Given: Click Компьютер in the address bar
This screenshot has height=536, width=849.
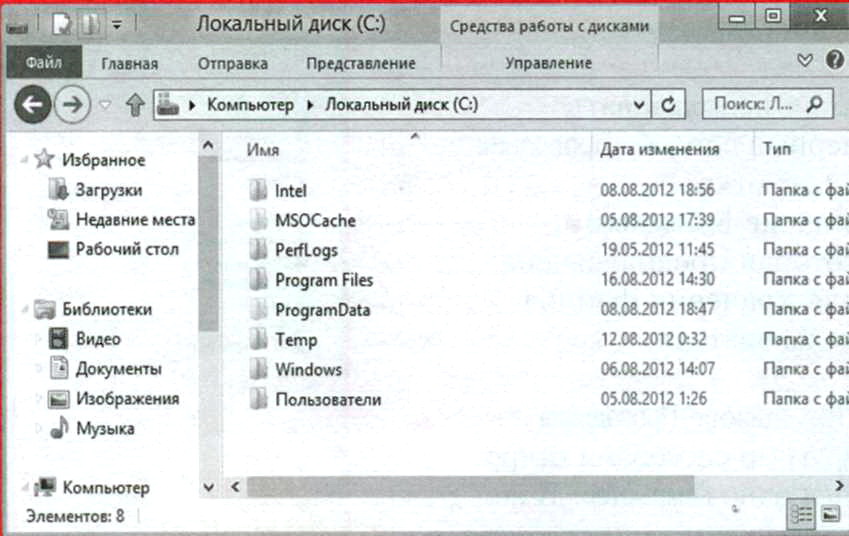Looking at the screenshot, I should (x=250, y=104).
